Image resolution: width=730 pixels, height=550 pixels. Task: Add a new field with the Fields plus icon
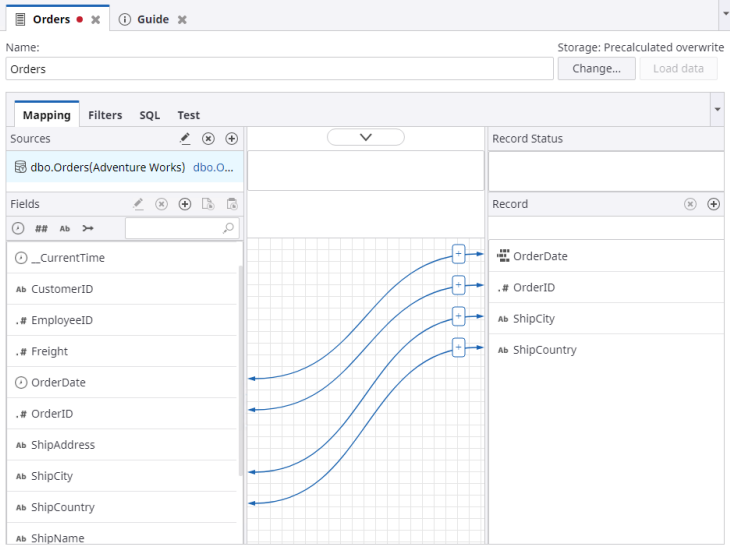pos(185,204)
